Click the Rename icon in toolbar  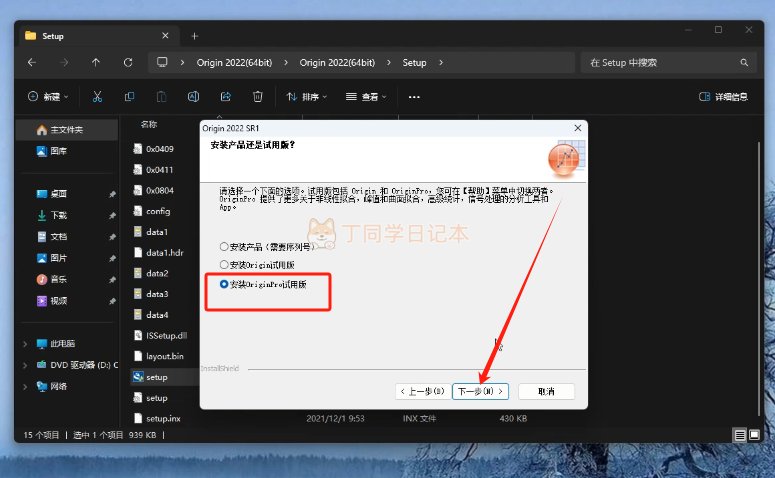pos(193,97)
